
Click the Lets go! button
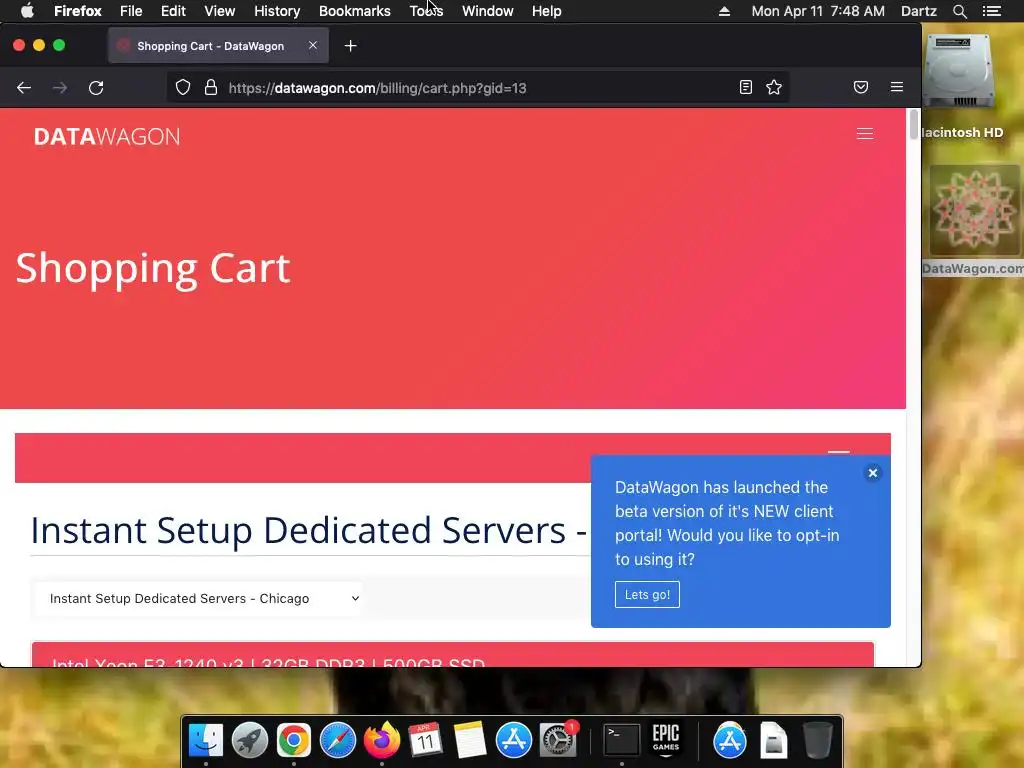click(x=647, y=594)
